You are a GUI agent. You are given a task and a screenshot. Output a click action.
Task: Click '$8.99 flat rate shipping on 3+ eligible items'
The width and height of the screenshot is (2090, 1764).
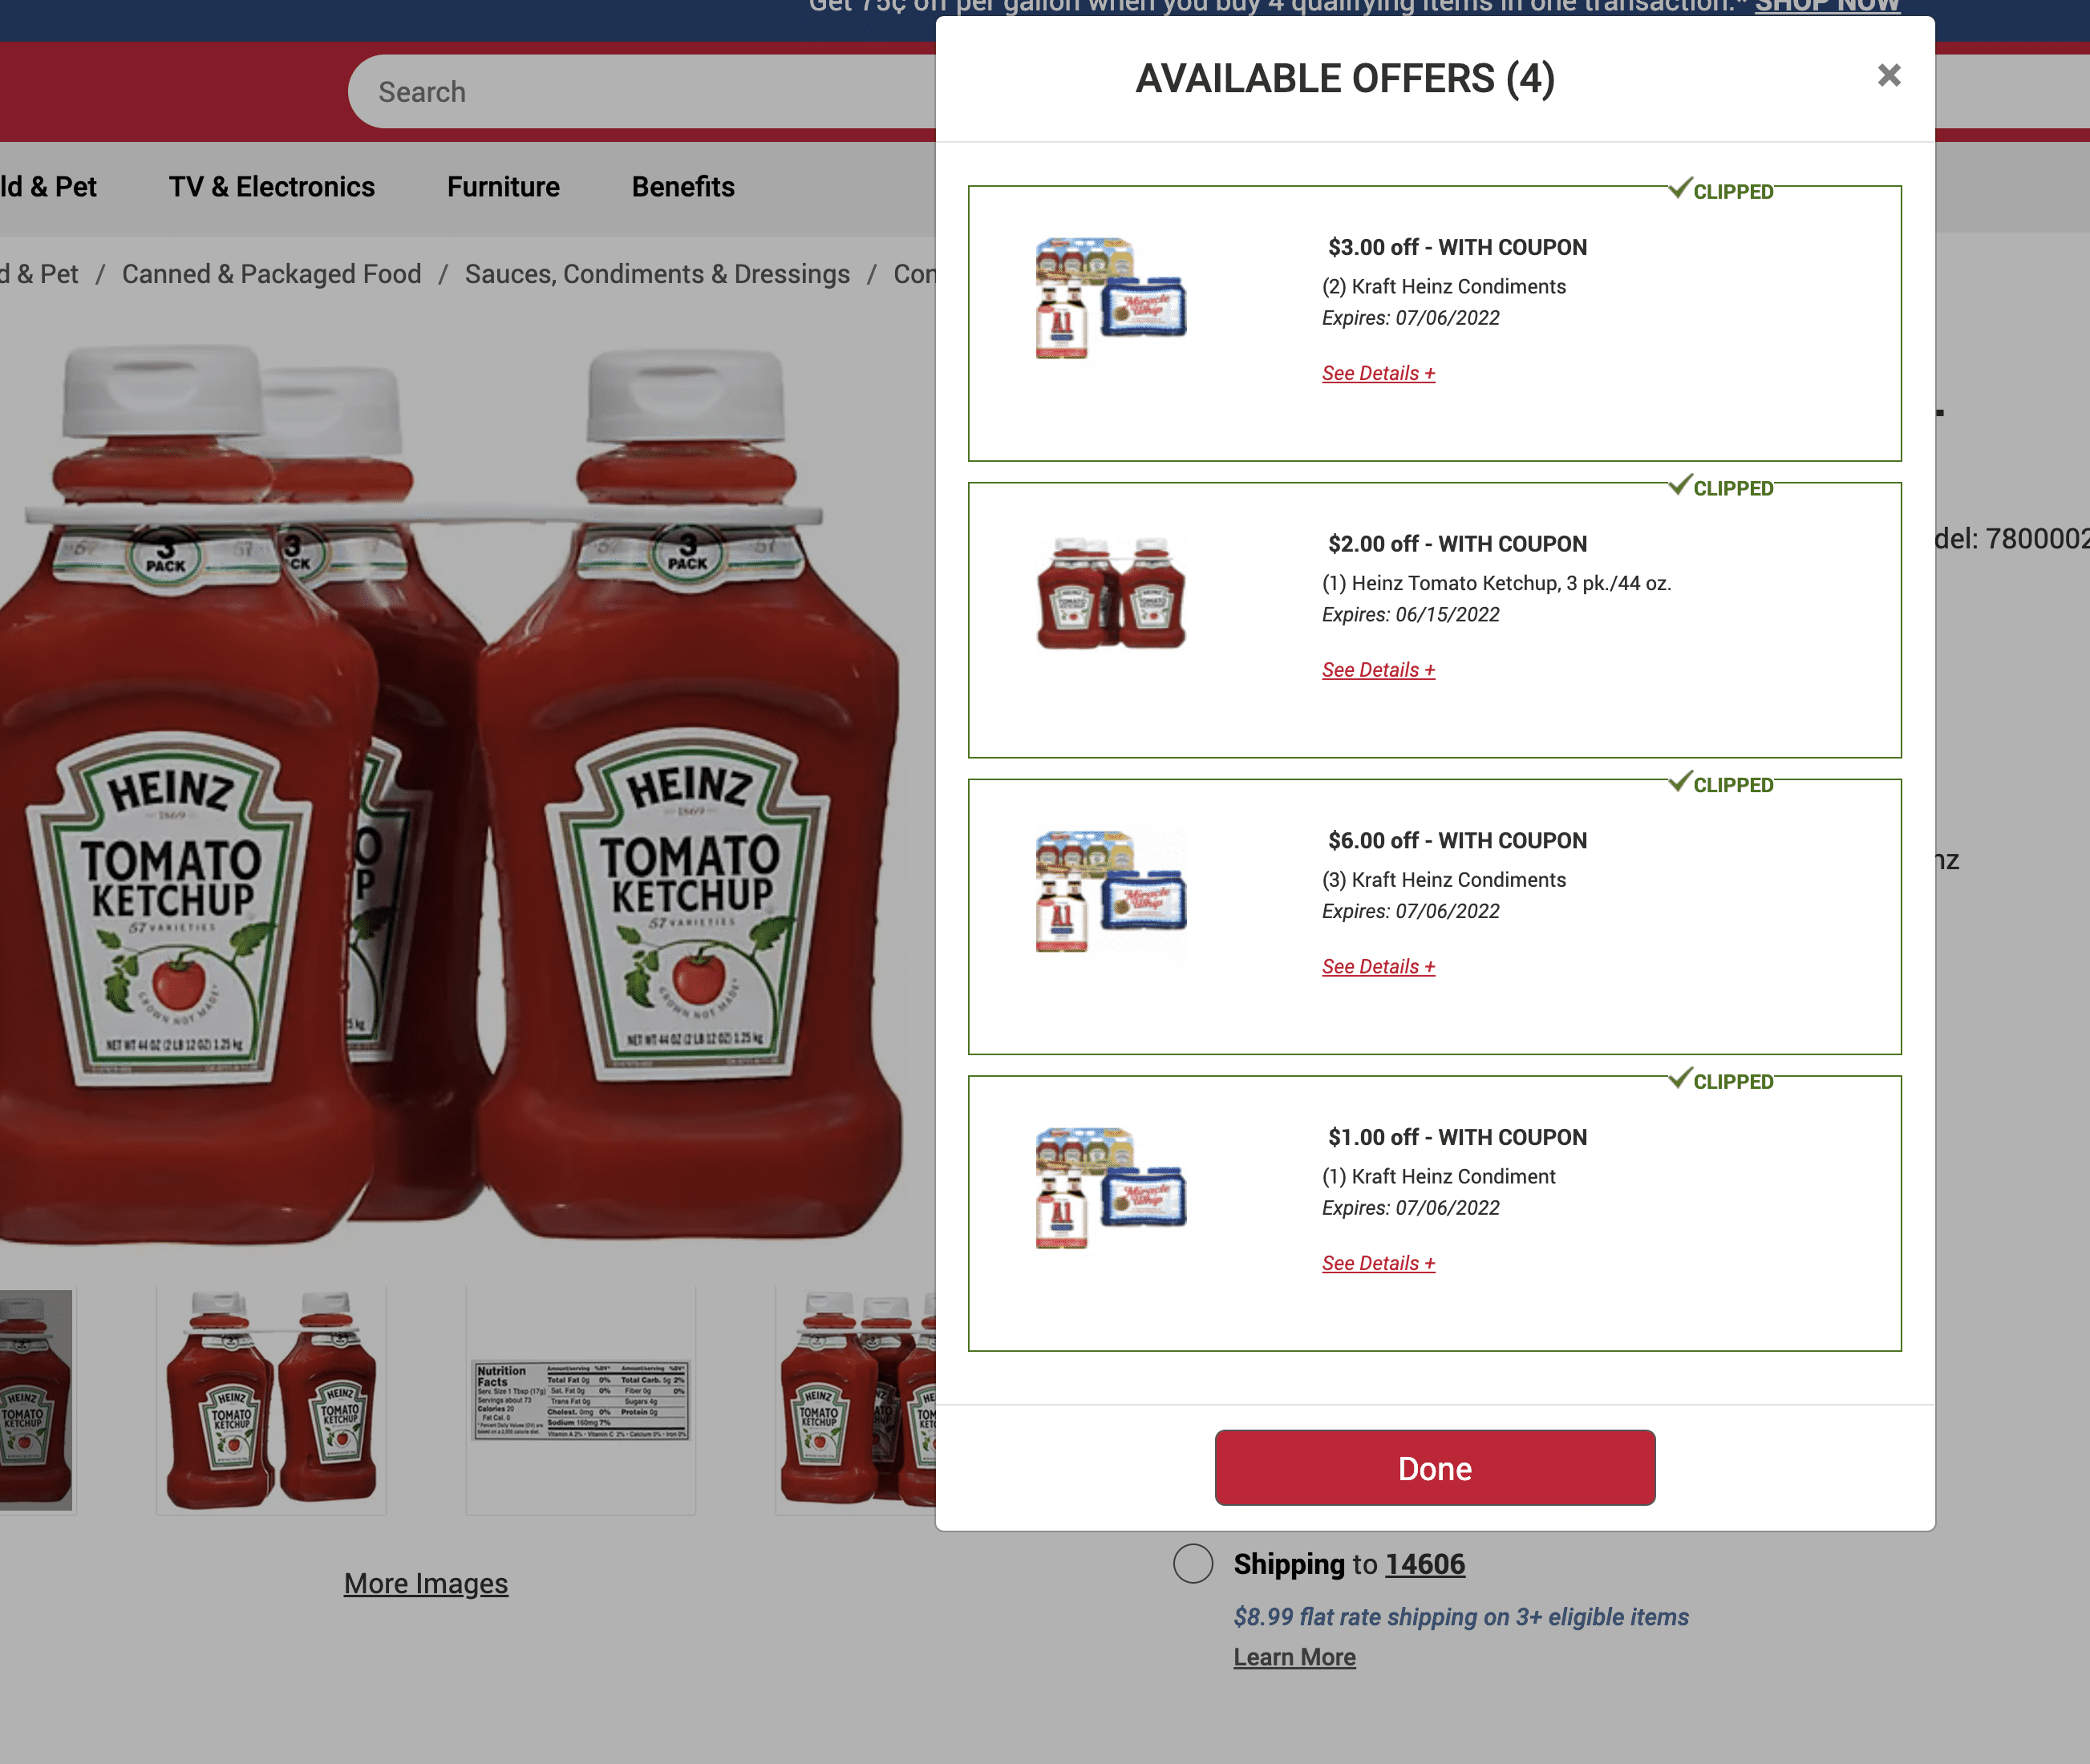pyautogui.click(x=1460, y=1616)
